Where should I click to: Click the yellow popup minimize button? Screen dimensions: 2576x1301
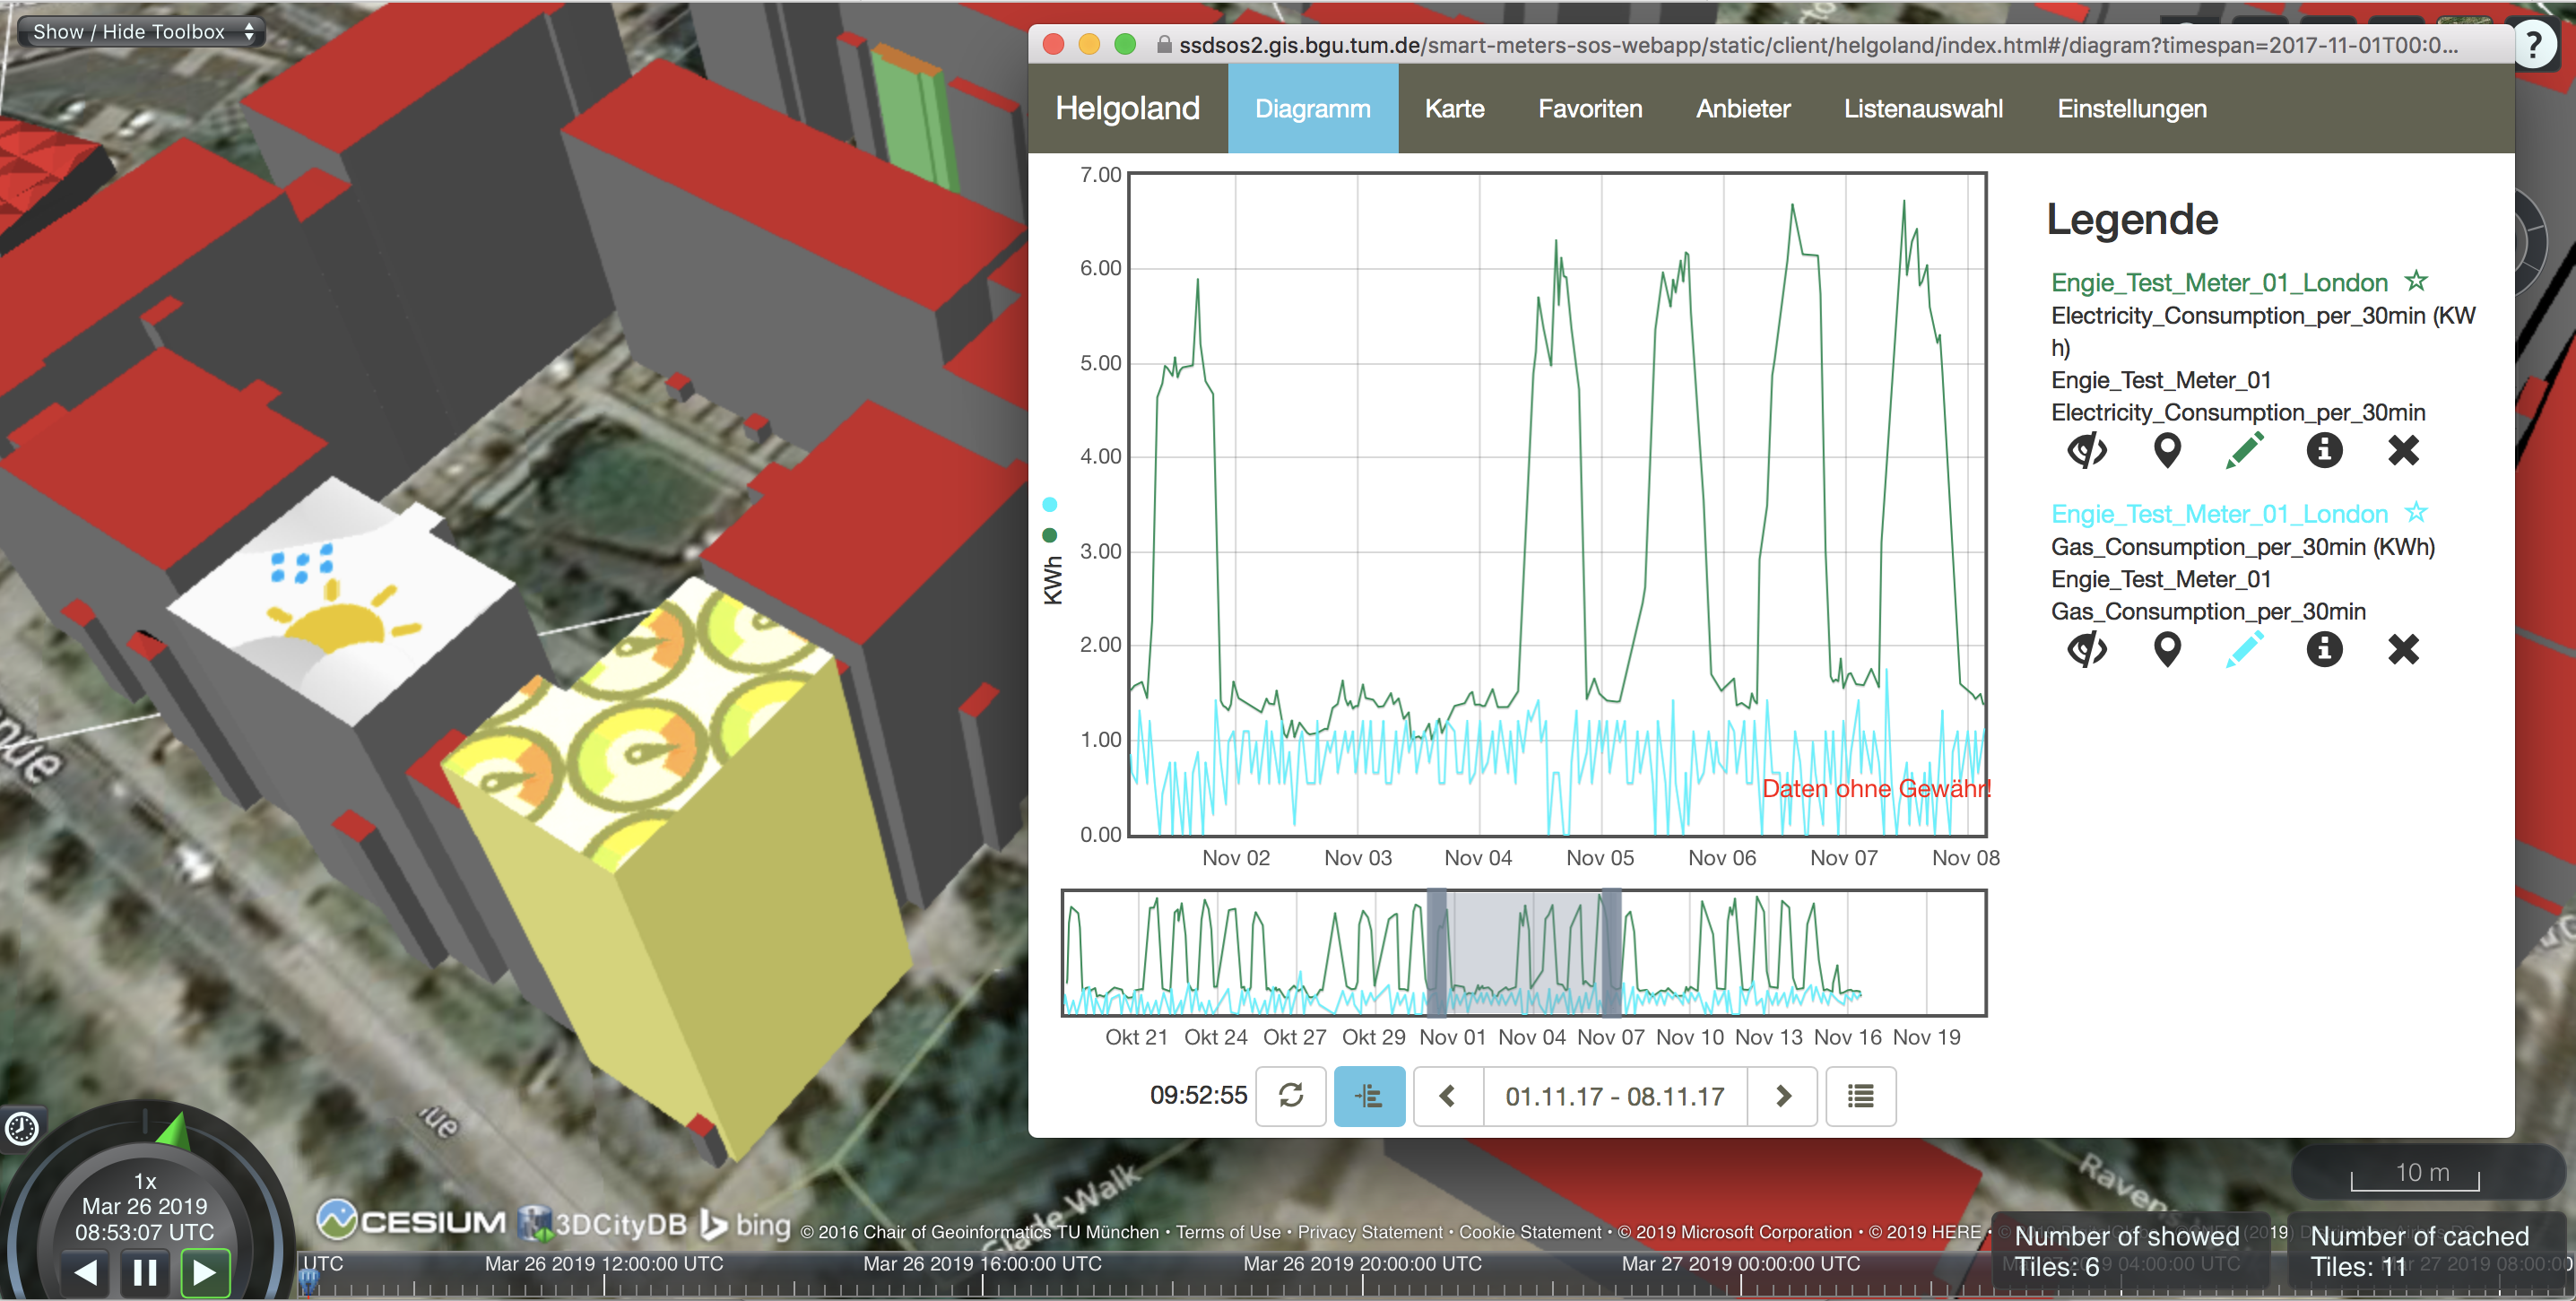coord(1089,44)
